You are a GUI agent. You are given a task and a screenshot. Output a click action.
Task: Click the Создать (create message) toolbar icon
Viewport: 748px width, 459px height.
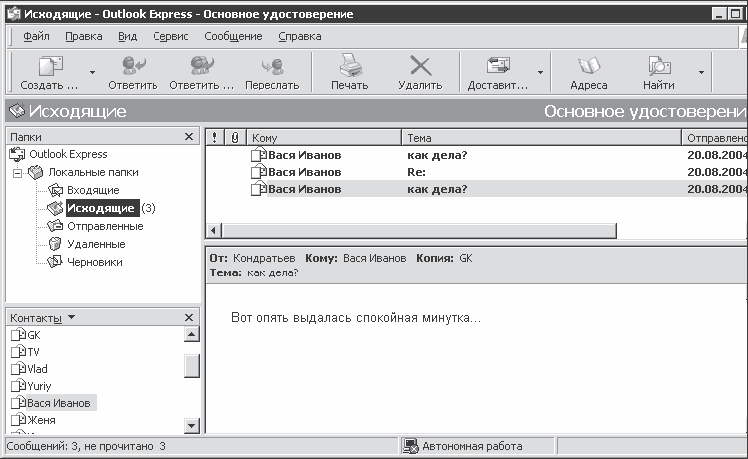pos(49,67)
